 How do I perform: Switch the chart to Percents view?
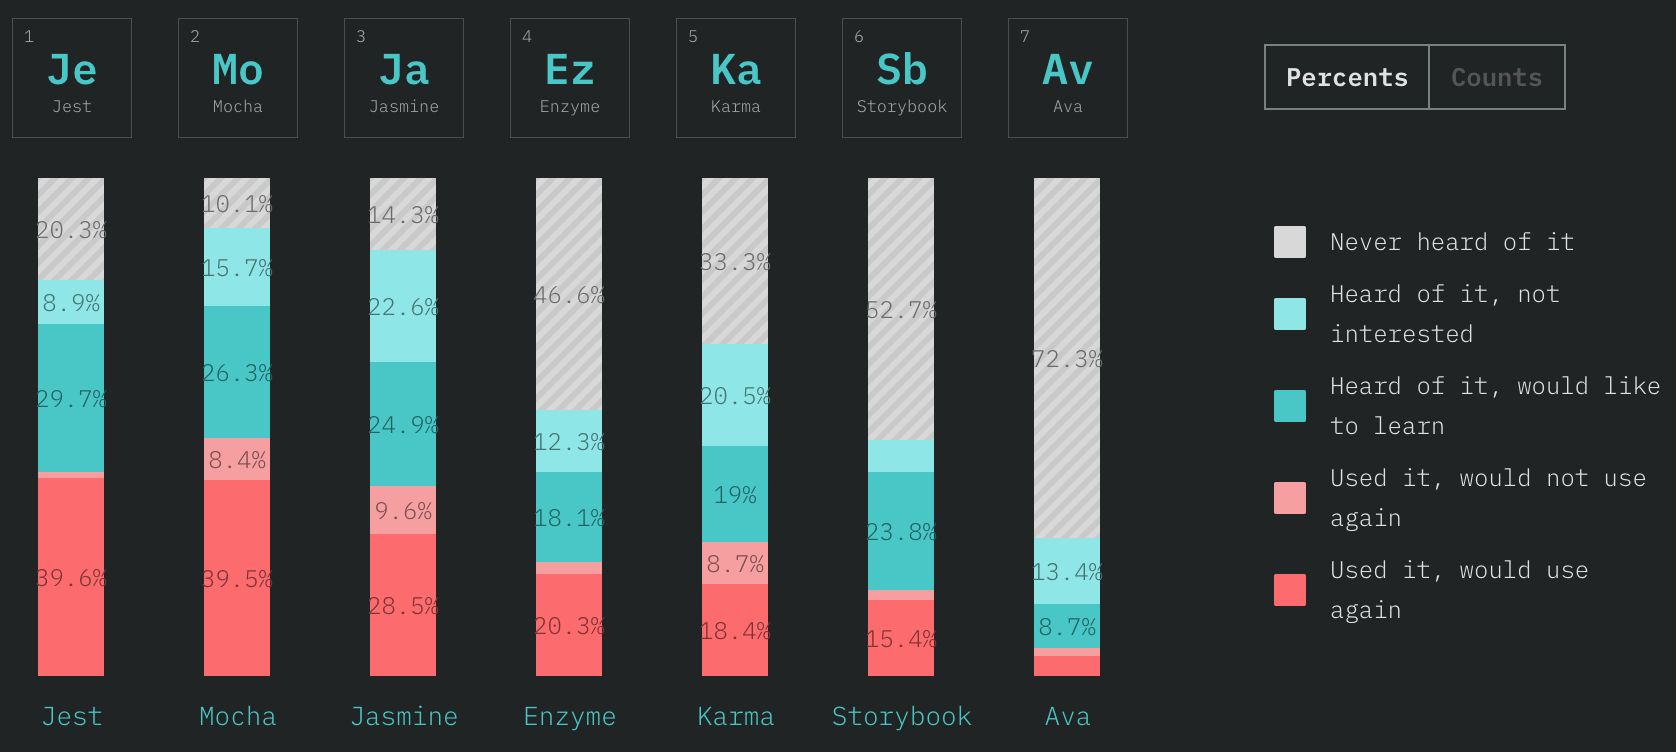point(1347,77)
